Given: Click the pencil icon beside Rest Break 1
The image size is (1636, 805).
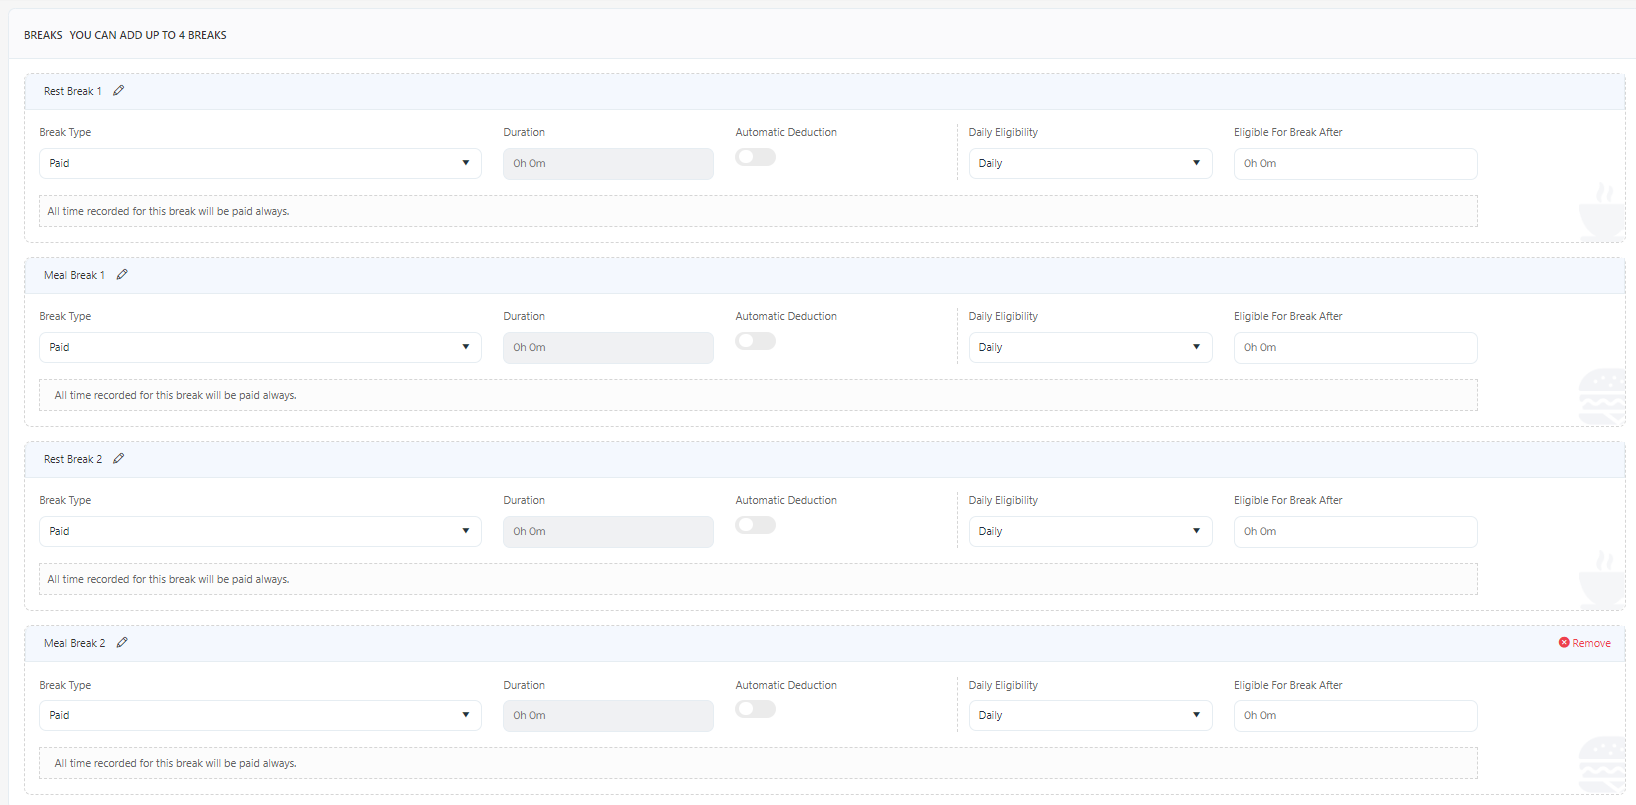Looking at the screenshot, I should point(119,91).
